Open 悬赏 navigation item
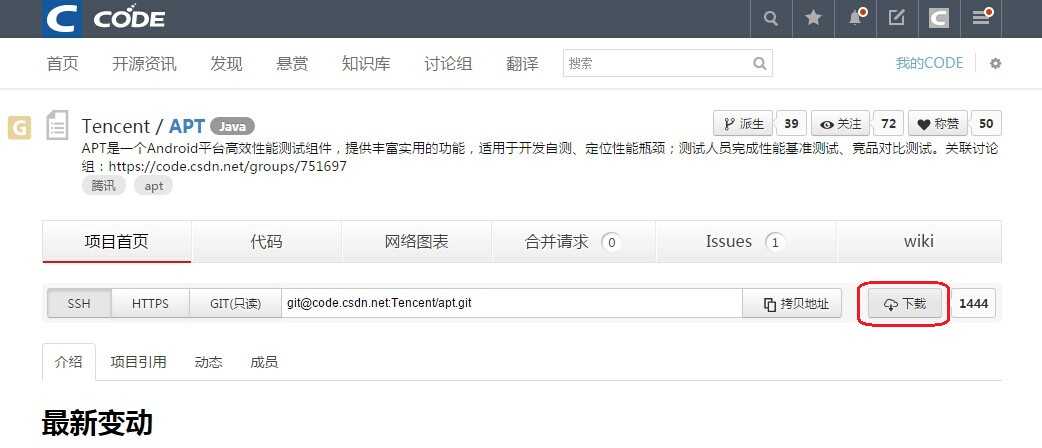The image size is (1042, 448). (292, 64)
